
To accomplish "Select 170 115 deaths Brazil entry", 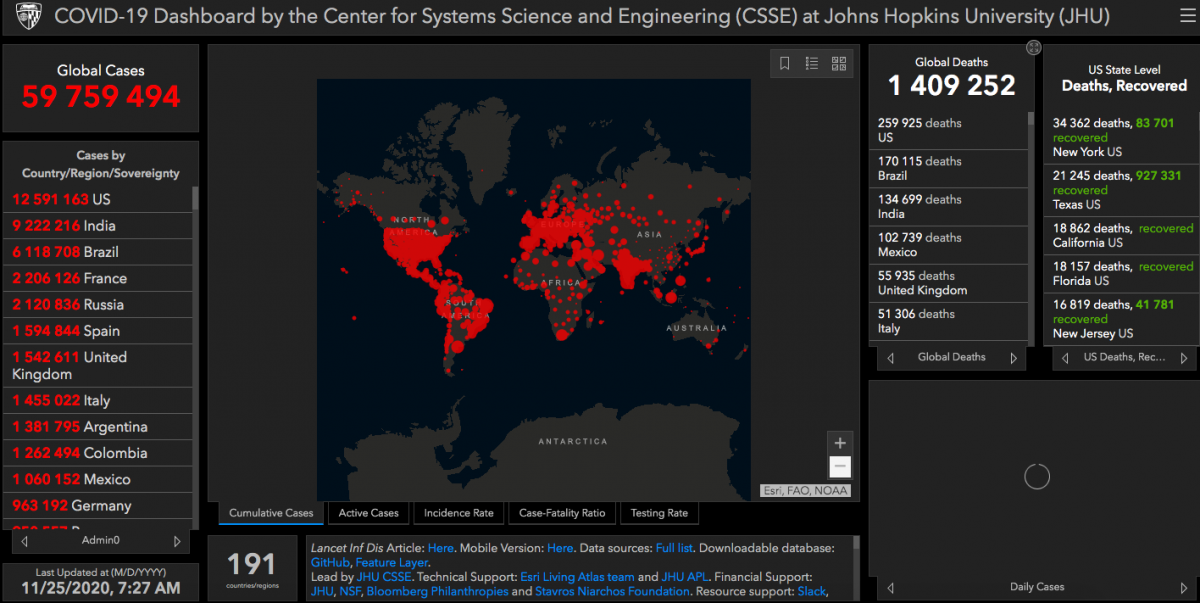I will tap(948, 168).
